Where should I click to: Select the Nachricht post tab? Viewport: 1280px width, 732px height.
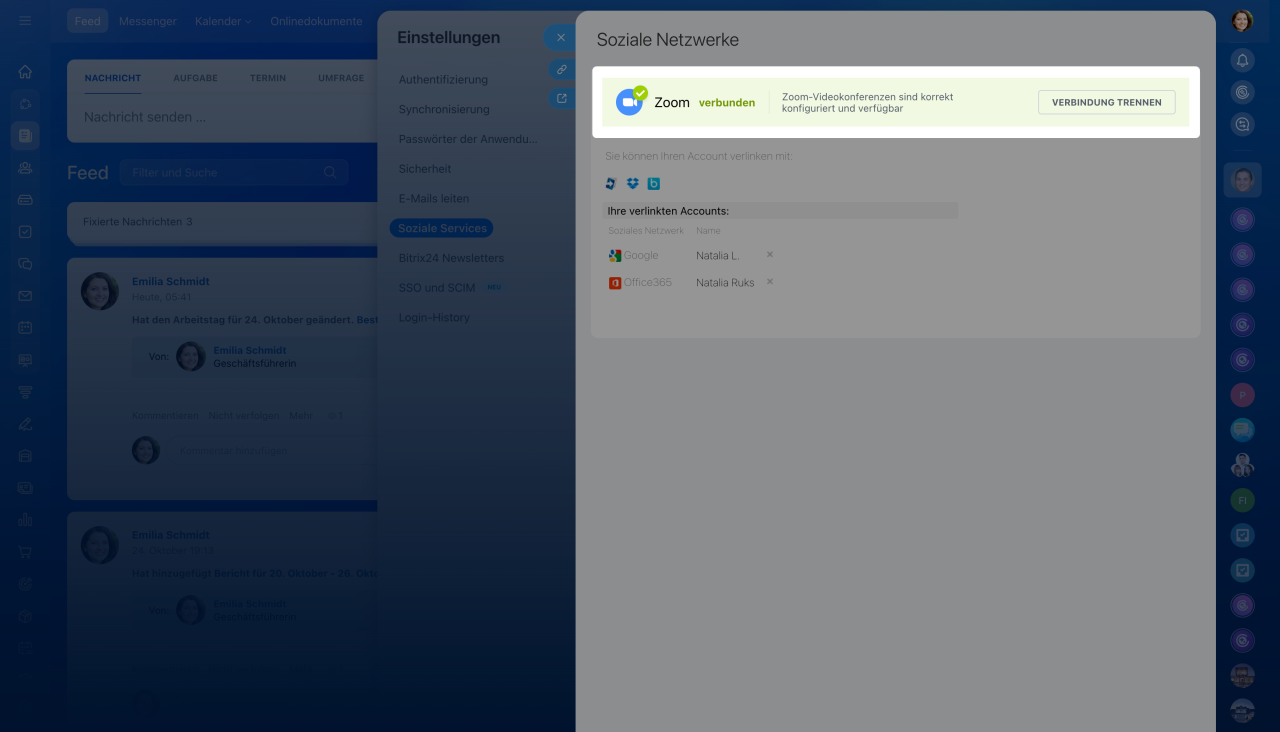pos(113,78)
